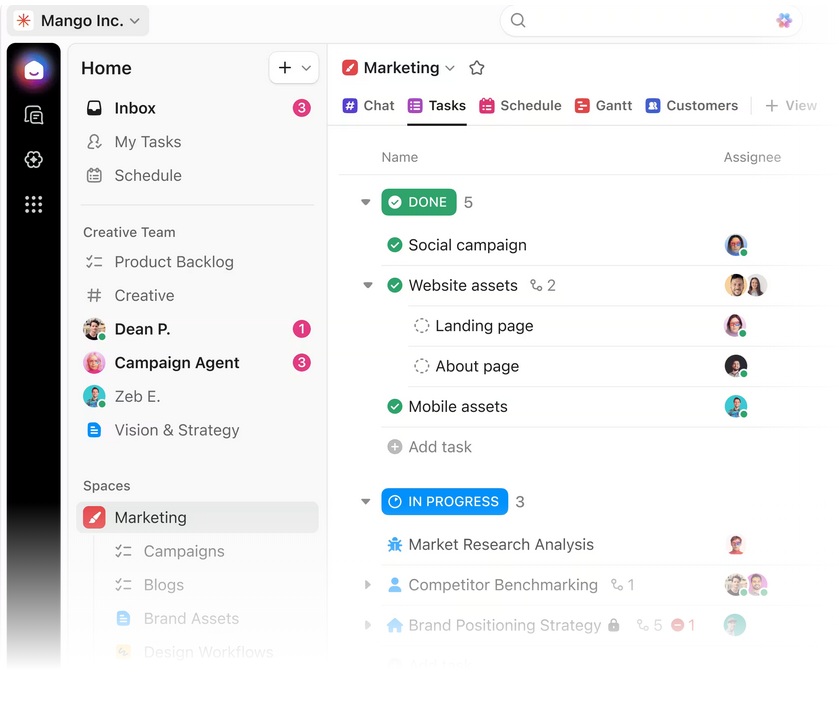Image resolution: width=839 pixels, height=708 pixels.
Task: Click Add task below Mobile assets
Action: click(x=429, y=447)
